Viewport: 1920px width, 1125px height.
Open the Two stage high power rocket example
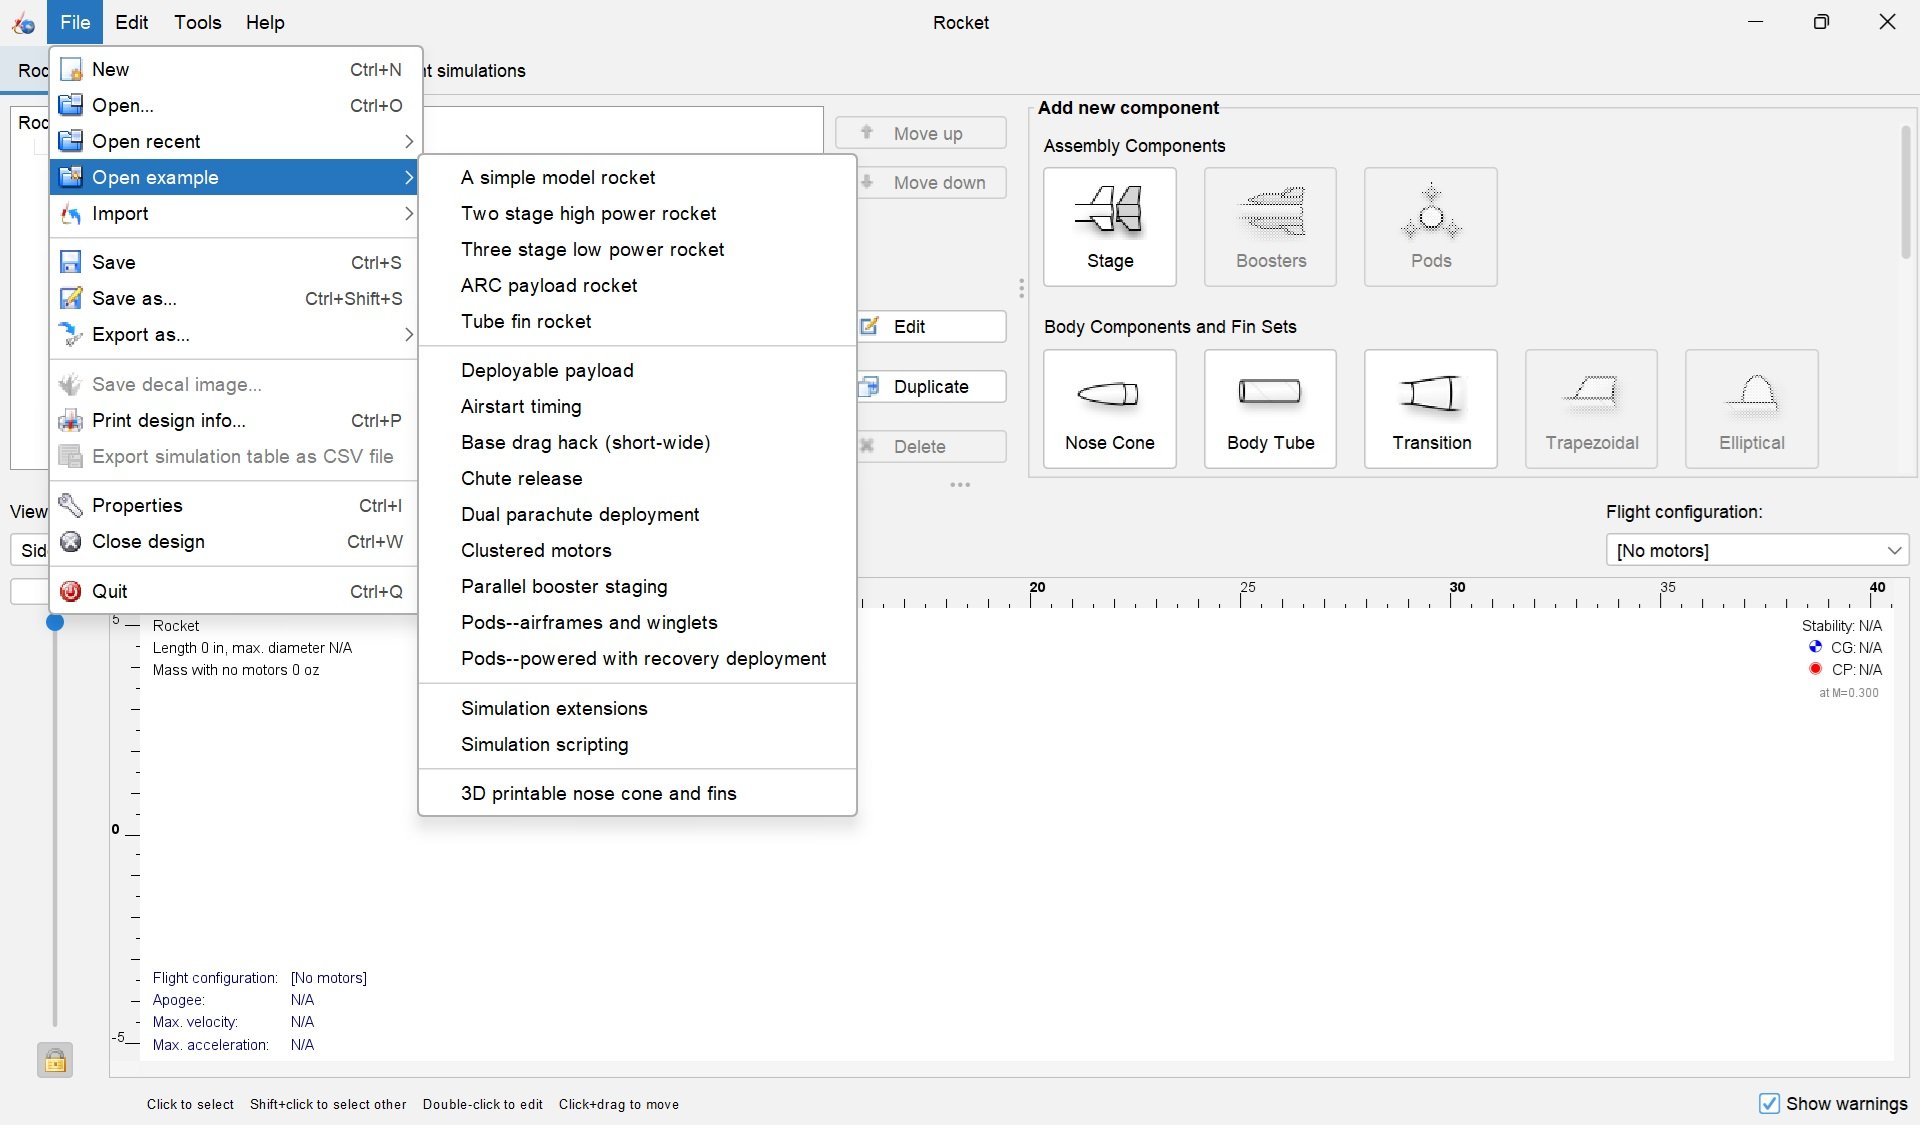click(637, 213)
